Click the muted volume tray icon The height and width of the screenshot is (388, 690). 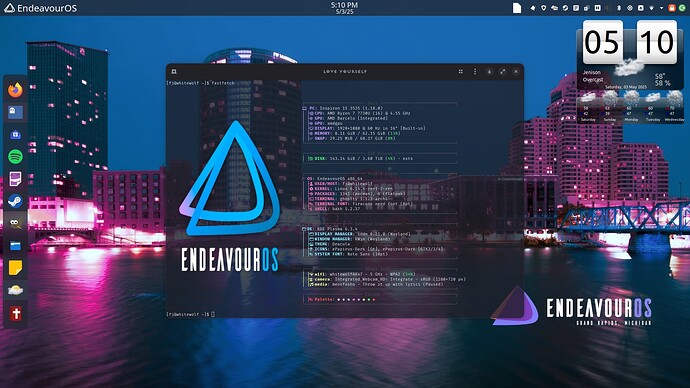[x=608, y=8]
